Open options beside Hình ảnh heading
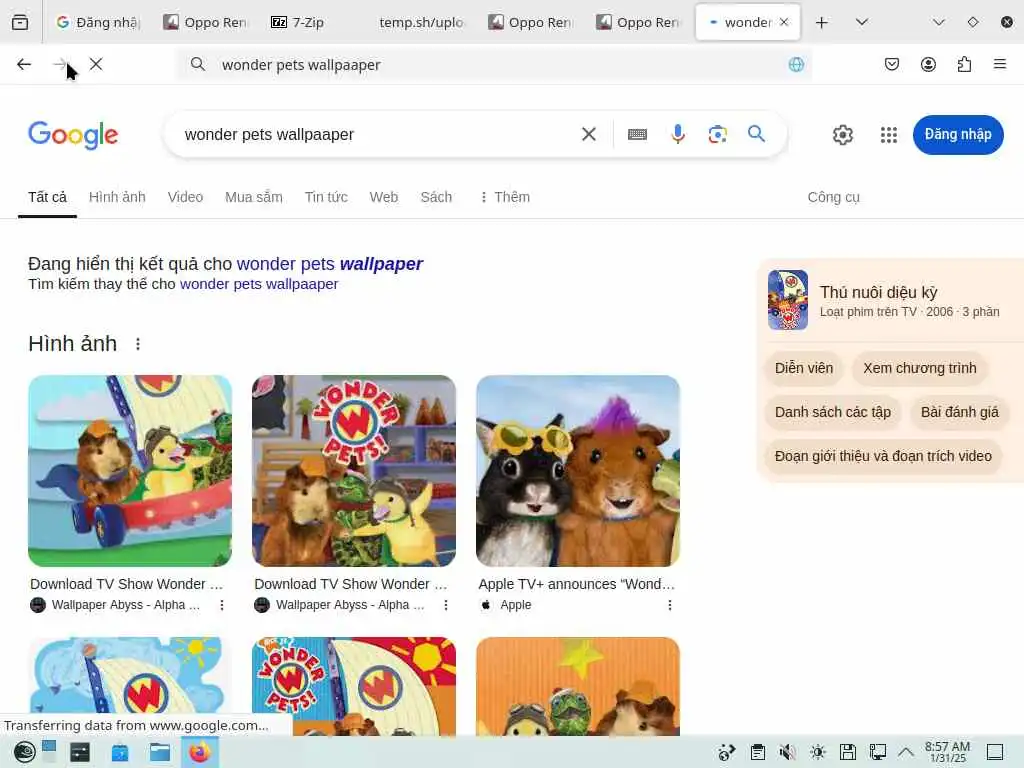The image size is (1024, 768). tap(138, 344)
